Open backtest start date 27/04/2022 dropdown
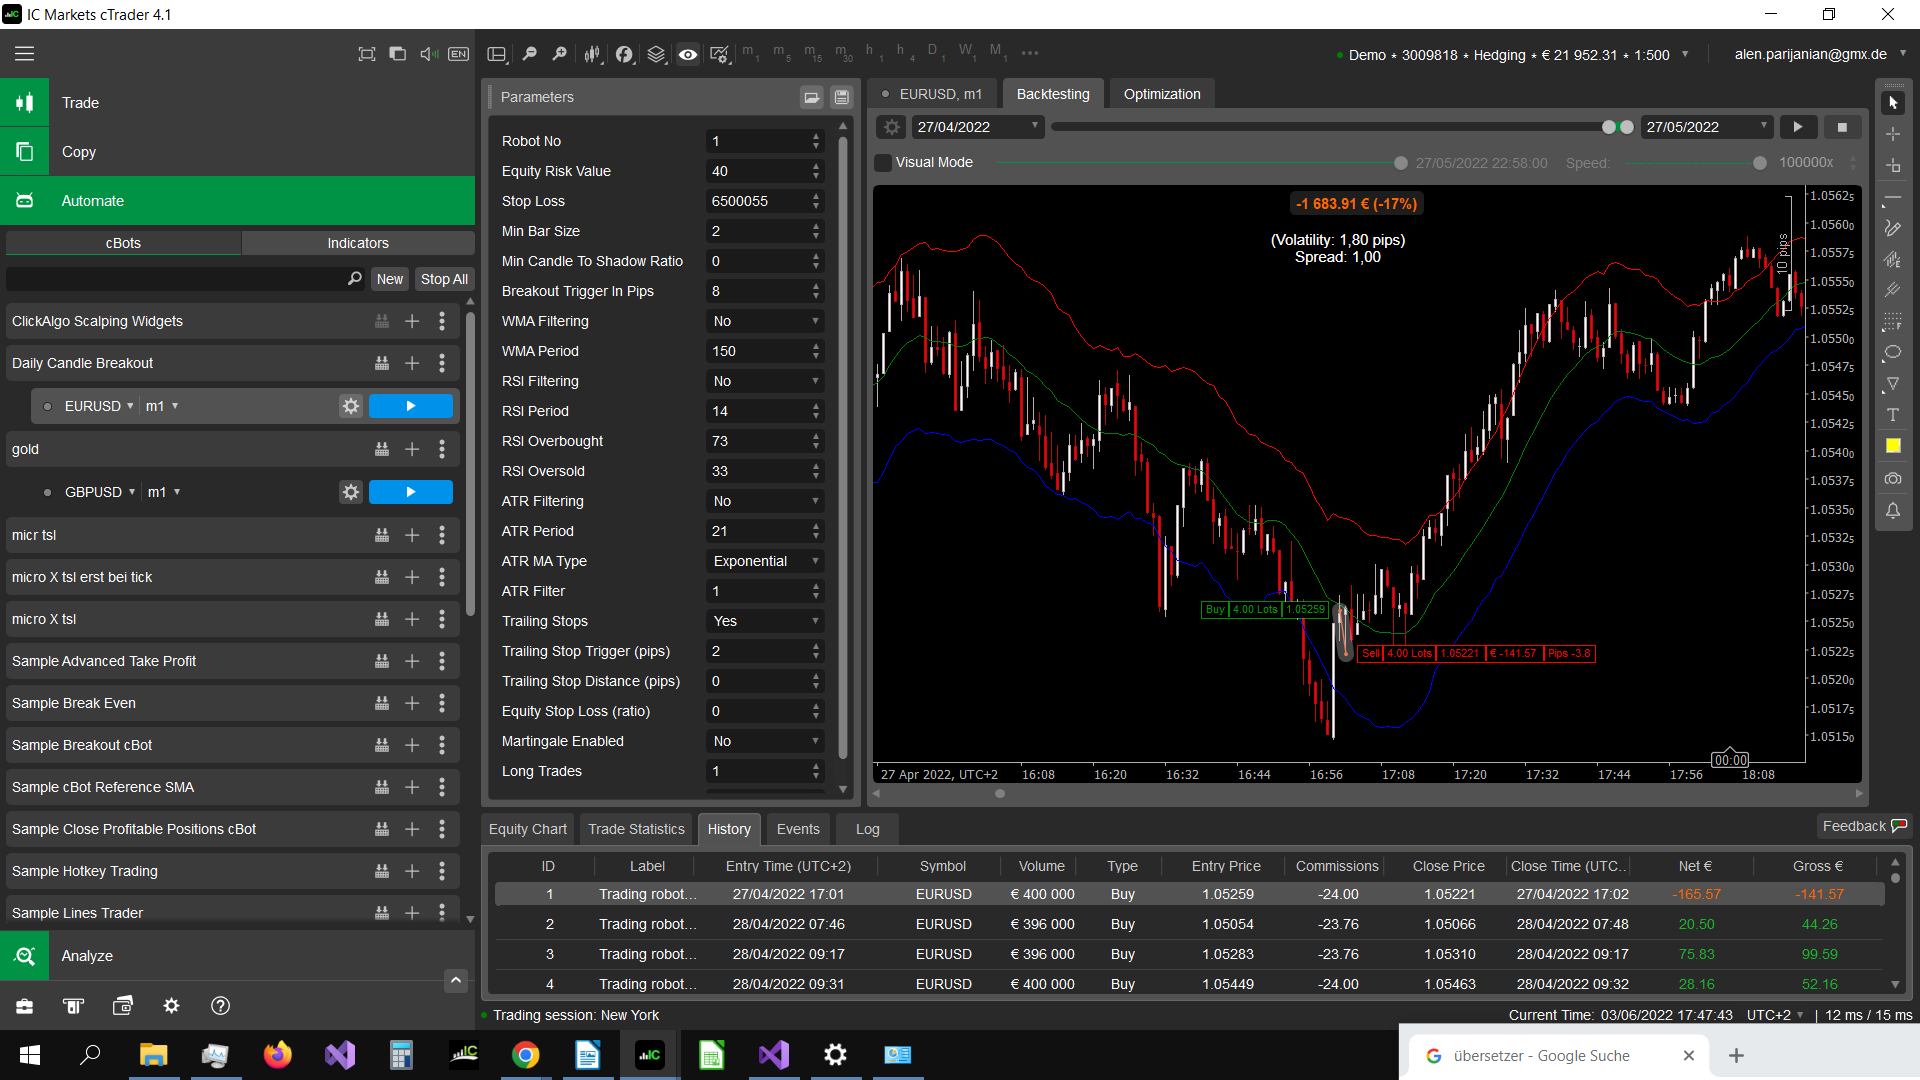 (x=978, y=127)
